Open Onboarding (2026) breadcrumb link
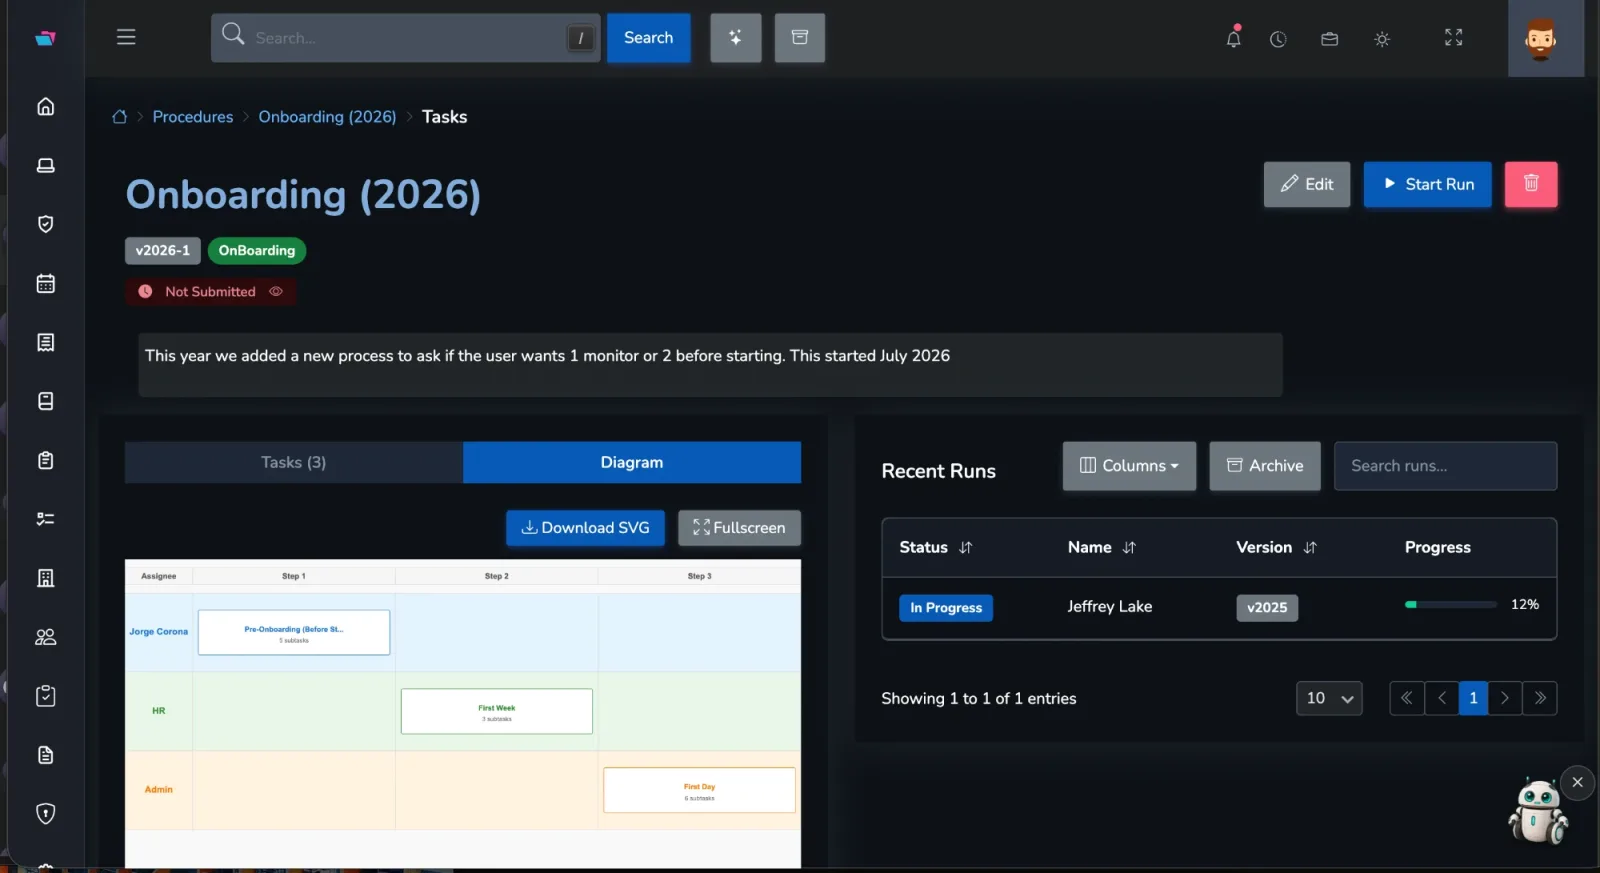Viewport: 1600px width, 873px height. coord(327,117)
